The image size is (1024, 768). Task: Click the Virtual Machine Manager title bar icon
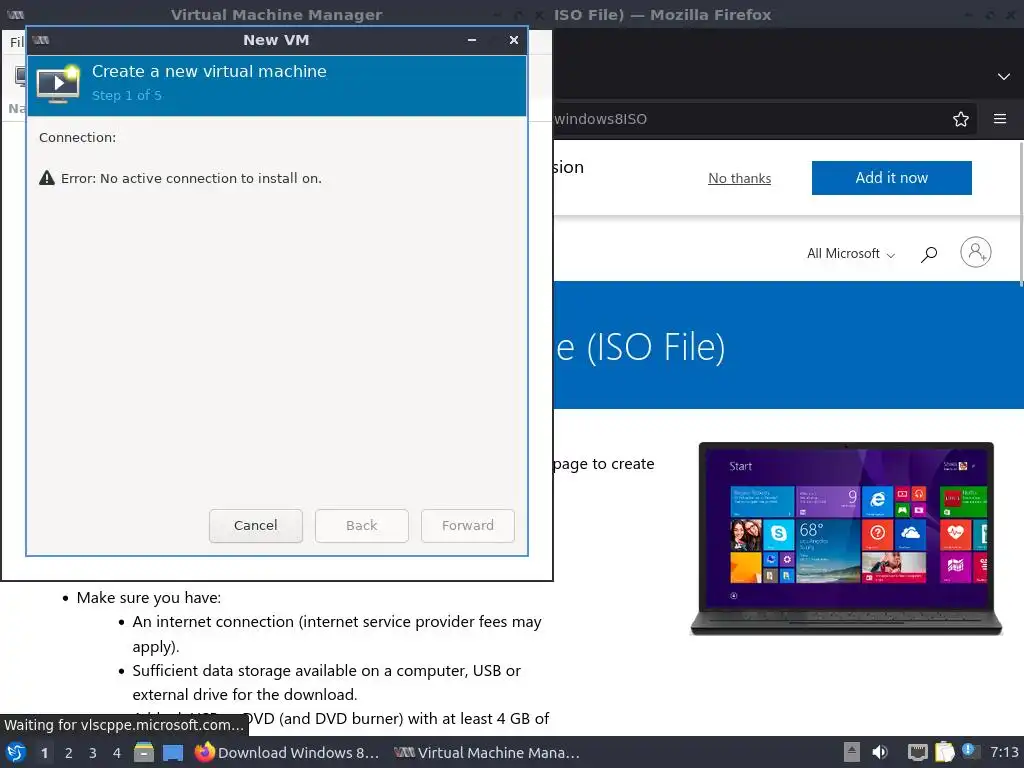(16, 14)
